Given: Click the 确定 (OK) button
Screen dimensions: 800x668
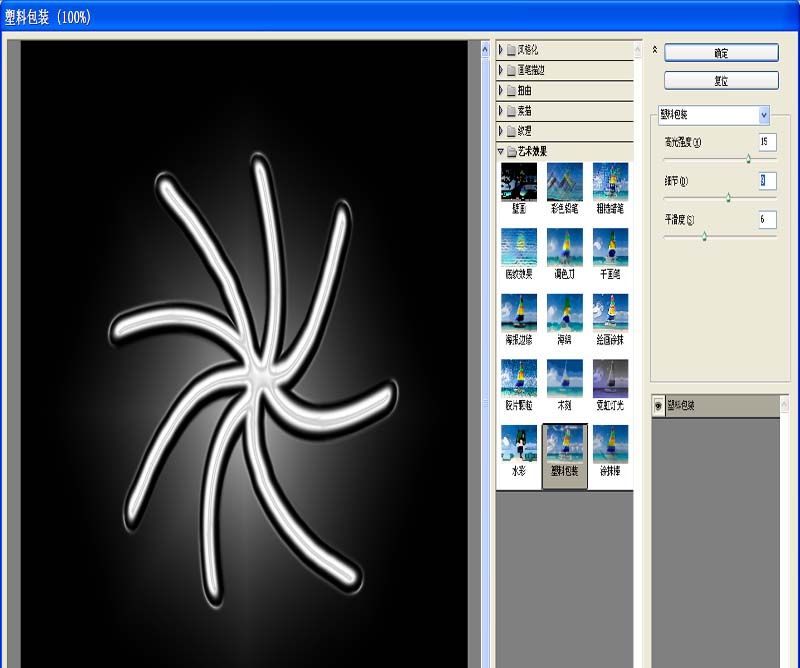Looking at the screenshot, I should tap(721, 53).
